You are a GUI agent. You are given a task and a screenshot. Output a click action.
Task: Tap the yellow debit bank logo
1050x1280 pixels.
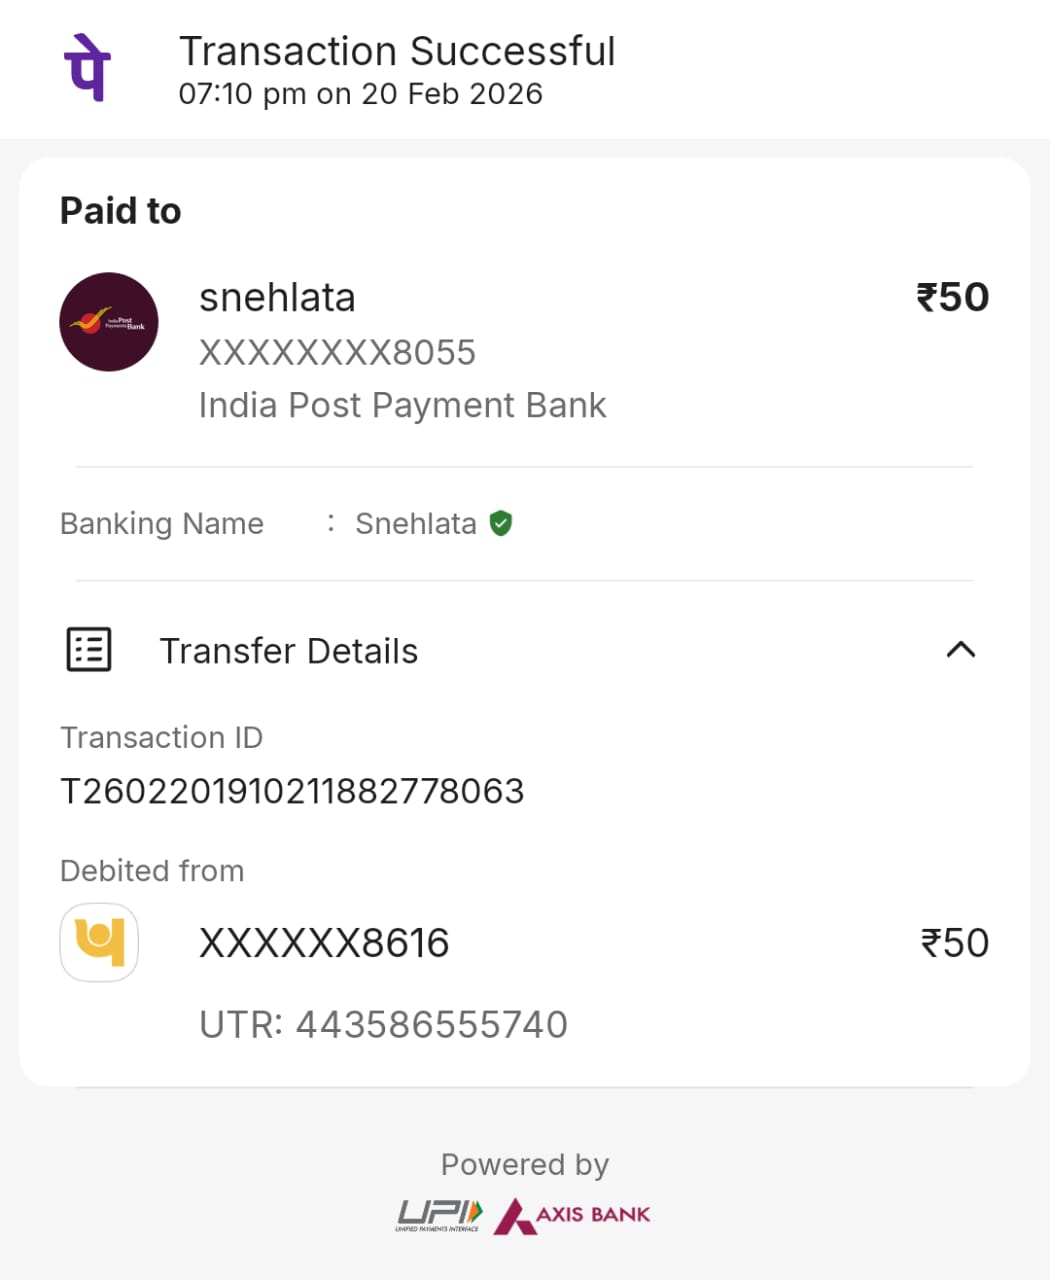[x=99, y=943]
